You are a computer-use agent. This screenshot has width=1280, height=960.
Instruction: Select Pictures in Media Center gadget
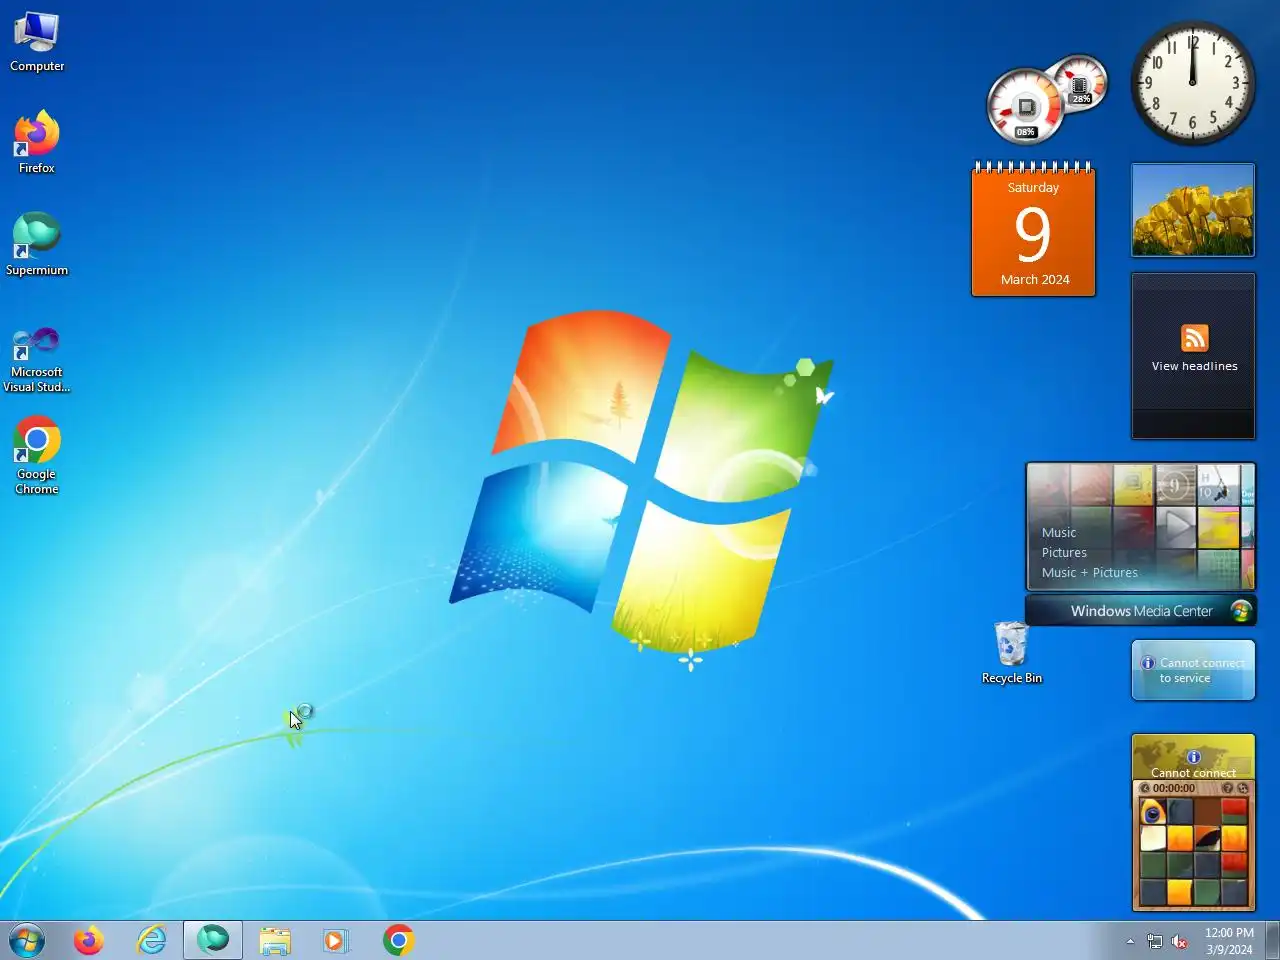click(1064, 553)
